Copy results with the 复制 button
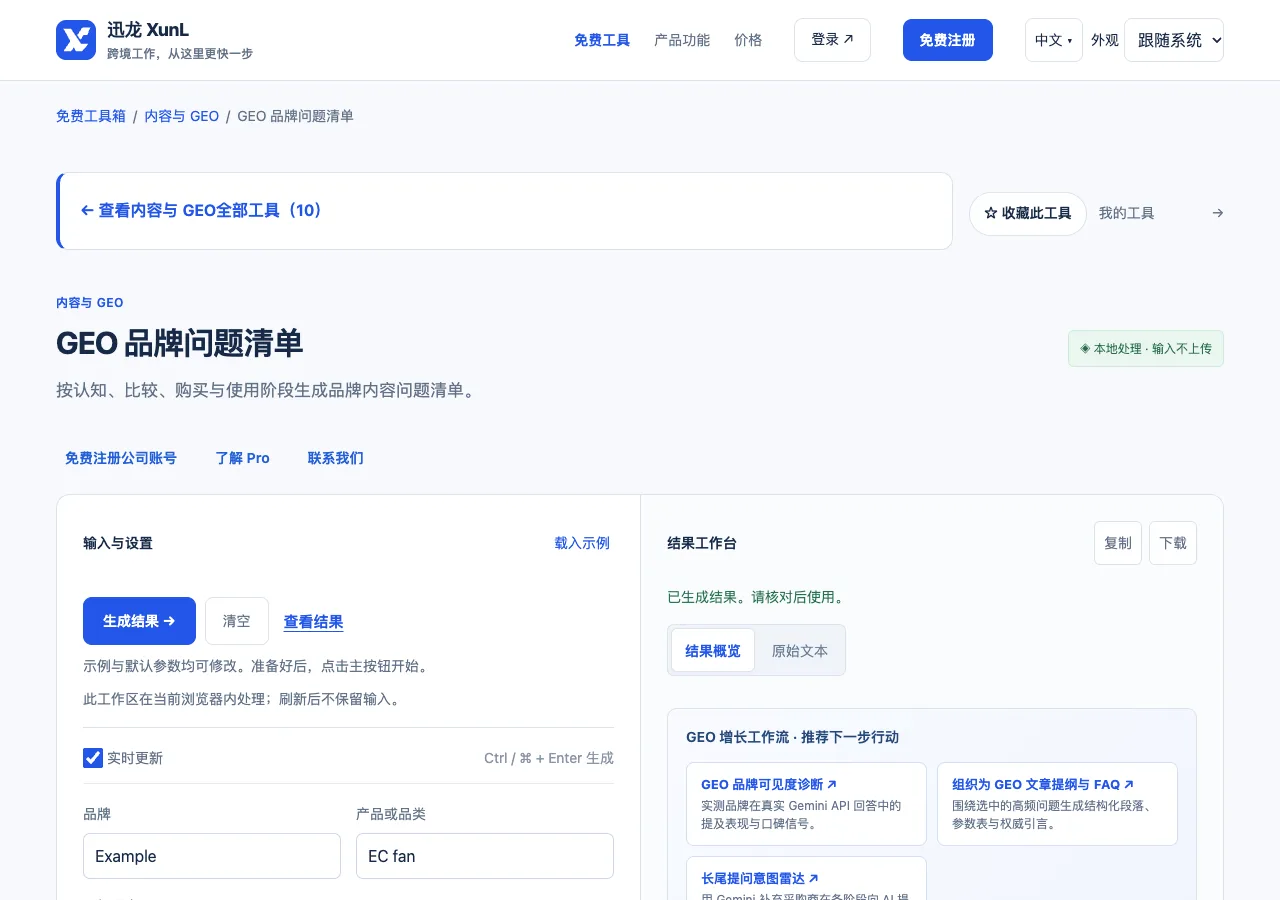The width and height of the screenshot is (1280, 900). click(x=1118, y=543)
